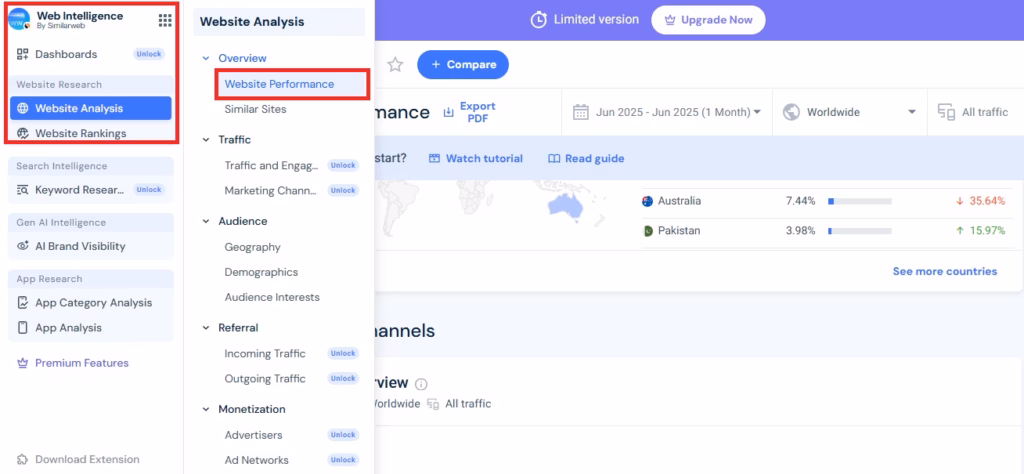The image size is (1024, 474).
Task: Collapse the Traffic section chevron
Action: 206,140
